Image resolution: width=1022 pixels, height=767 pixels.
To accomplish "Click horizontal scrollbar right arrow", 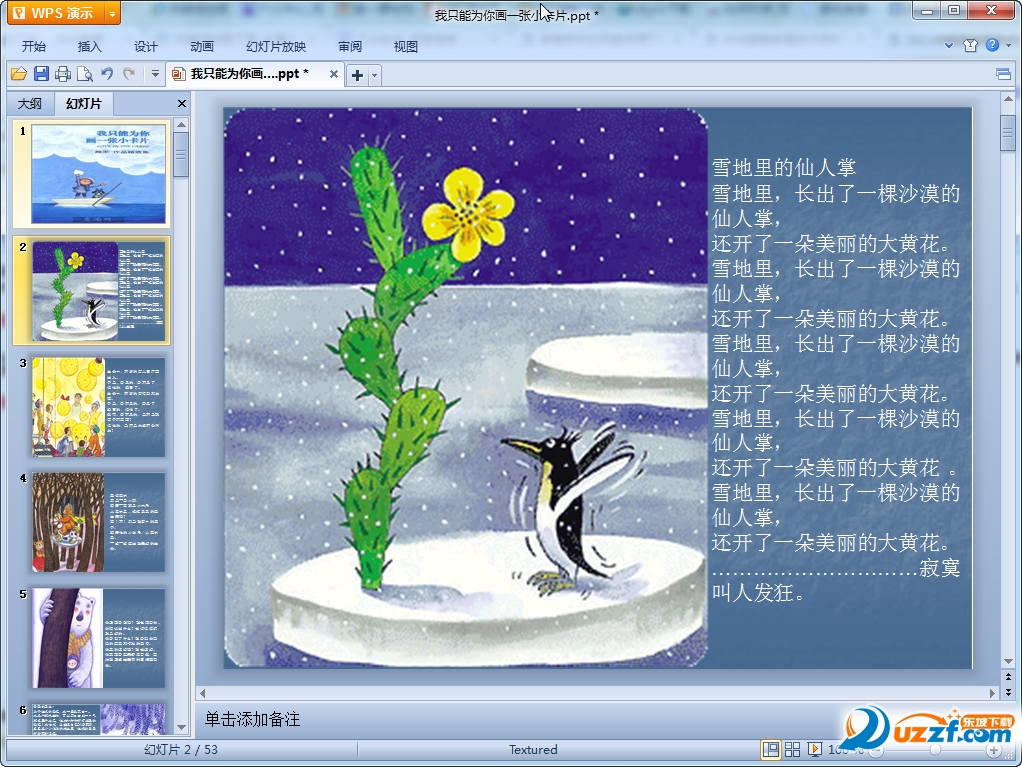I will pos(992,693).
